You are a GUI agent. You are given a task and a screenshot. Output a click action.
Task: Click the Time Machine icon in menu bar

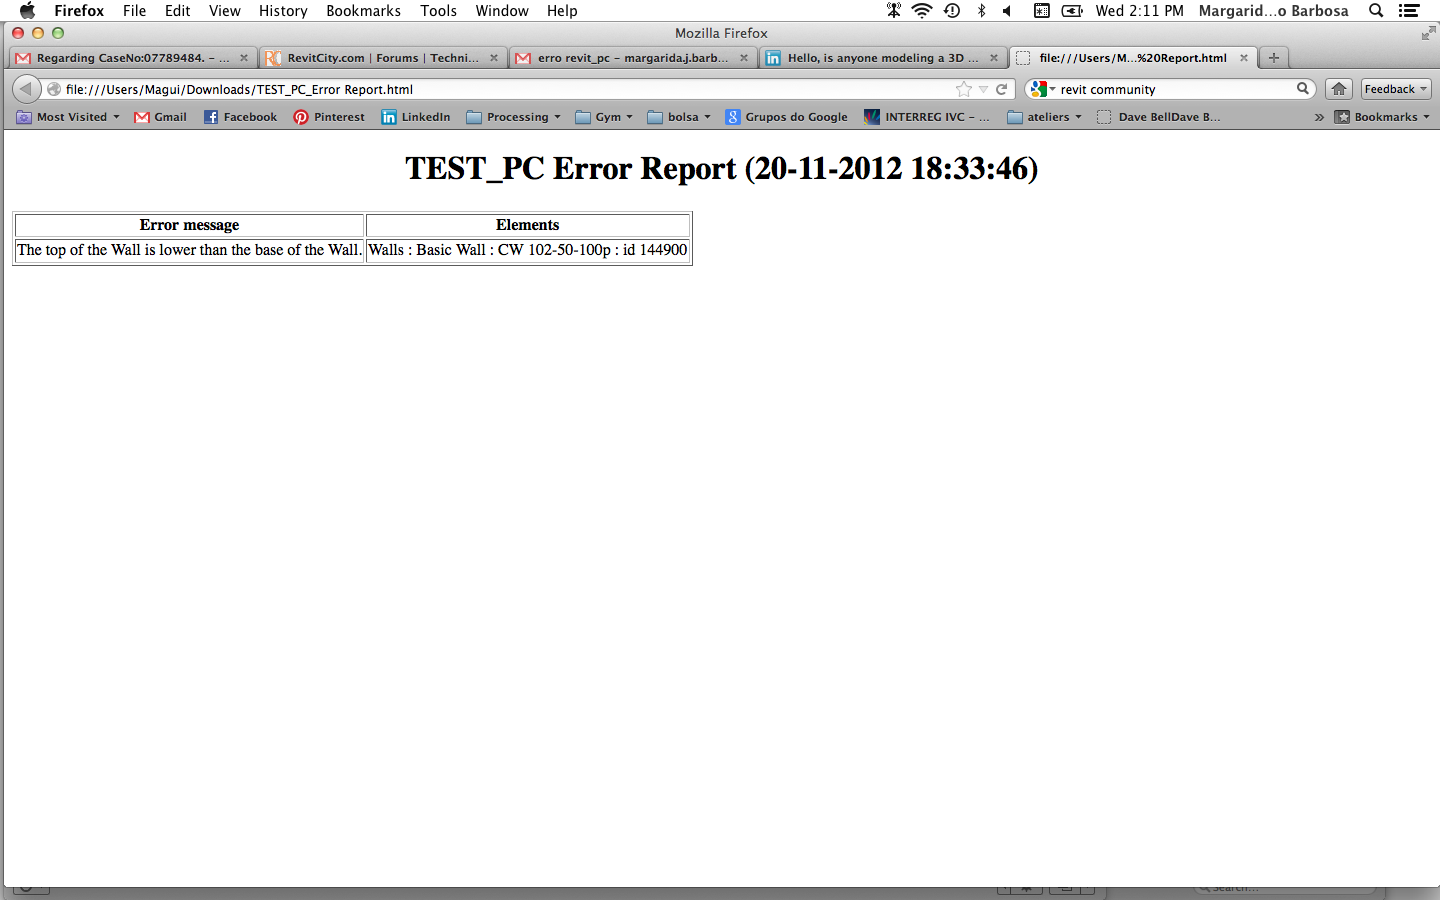coord(952,11)
